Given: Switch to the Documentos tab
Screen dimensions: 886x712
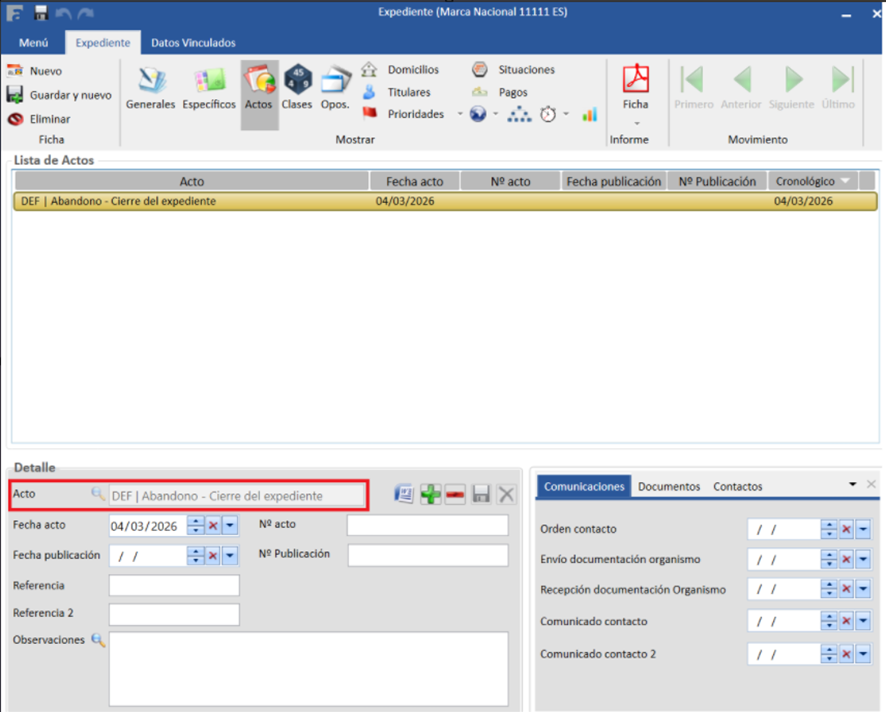Looking at the screenshot, I should point(669,487).
